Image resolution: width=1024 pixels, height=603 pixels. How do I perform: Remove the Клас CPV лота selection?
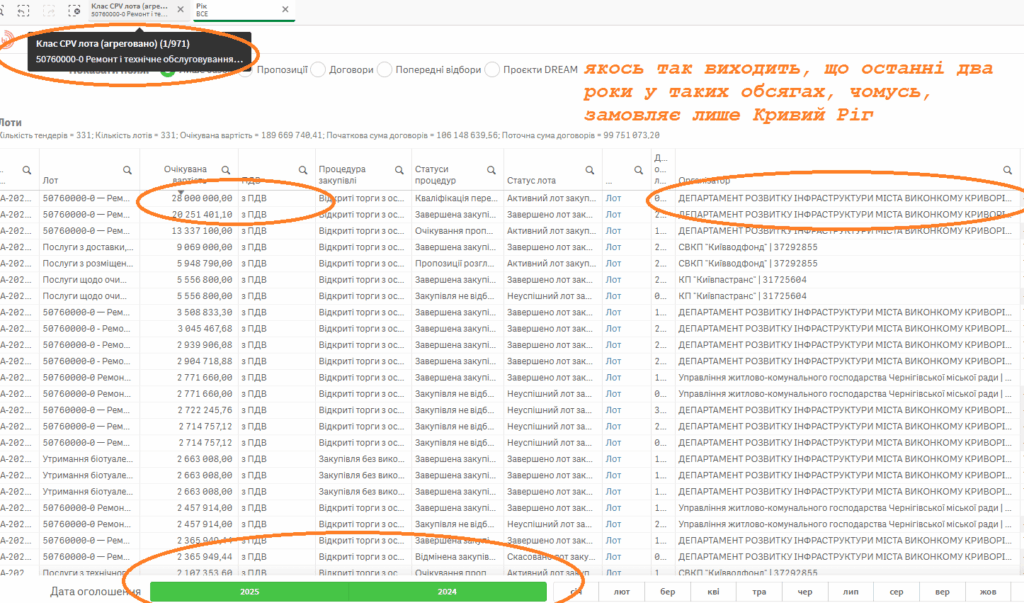point(180,8)
